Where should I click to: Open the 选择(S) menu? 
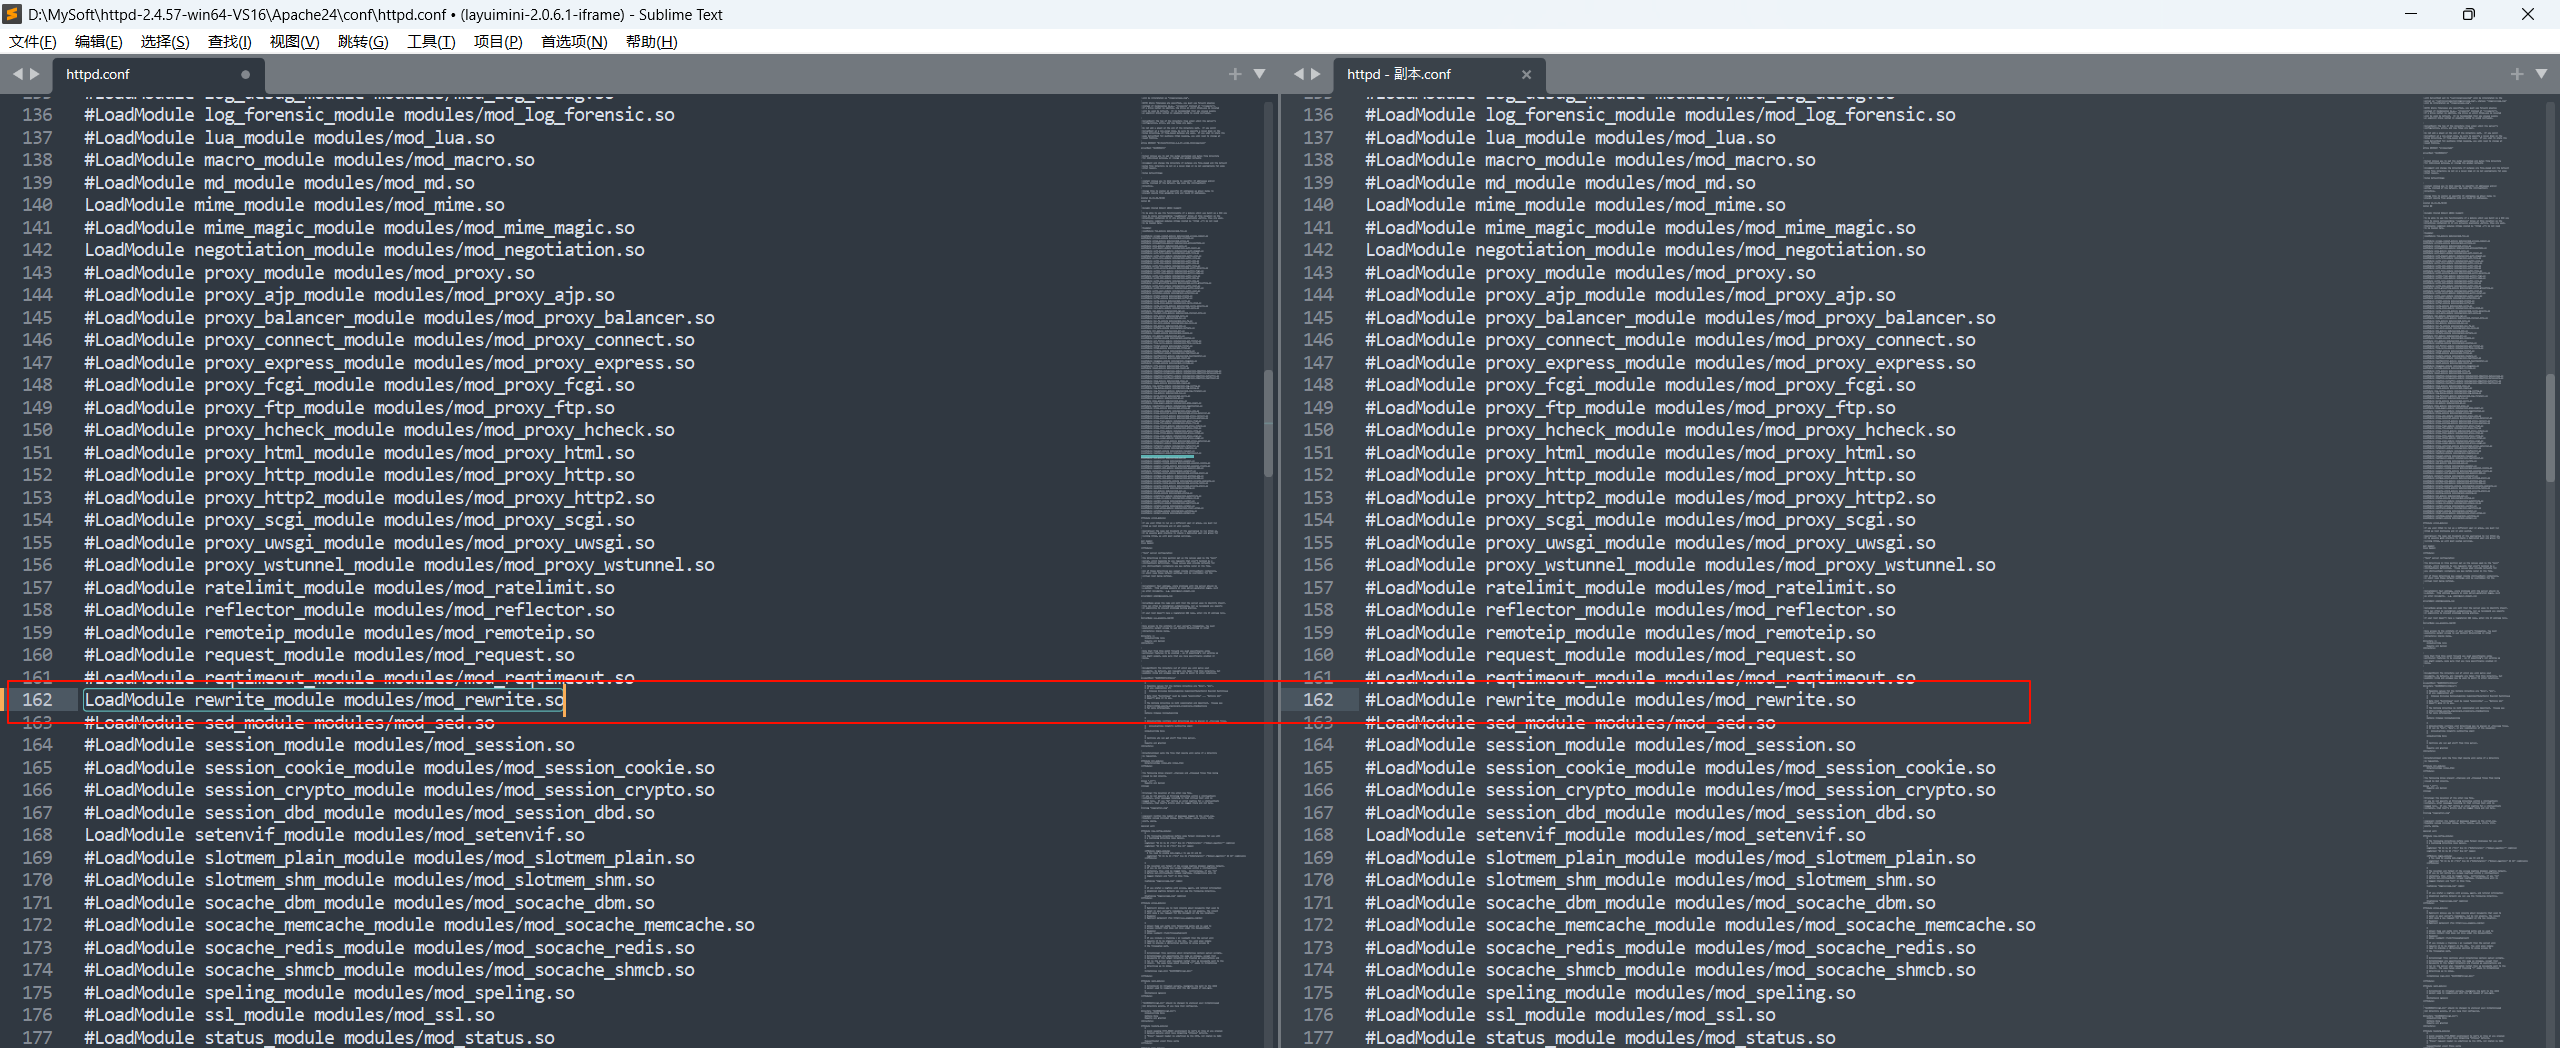[x=165, y=41]
